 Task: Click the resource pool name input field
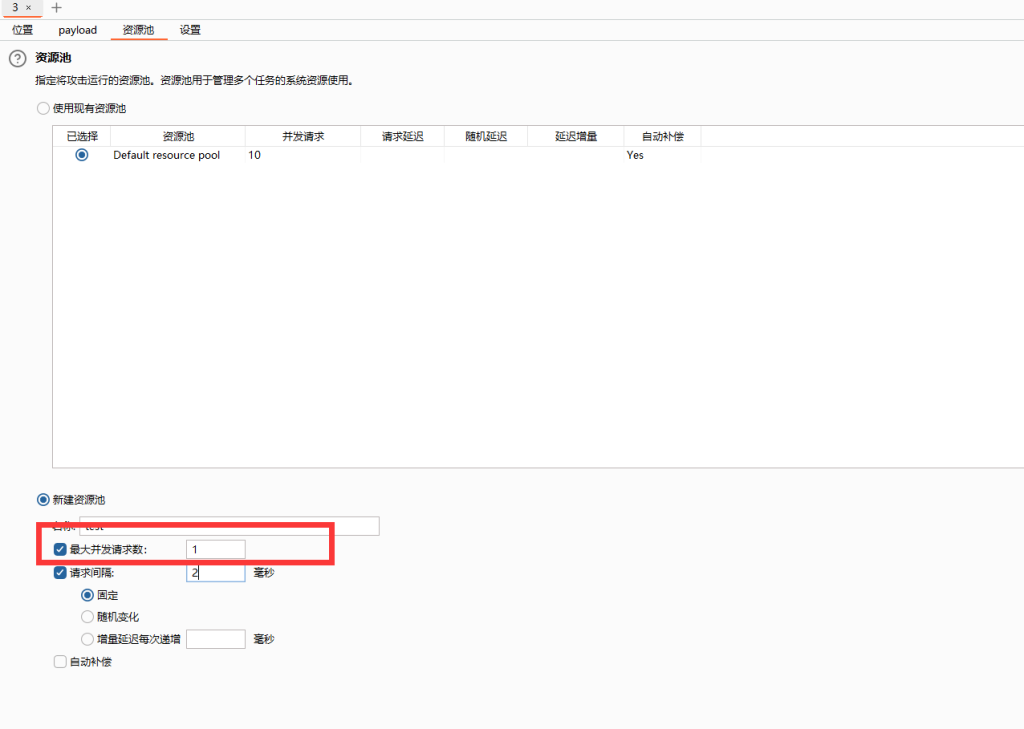click(229, 526)
